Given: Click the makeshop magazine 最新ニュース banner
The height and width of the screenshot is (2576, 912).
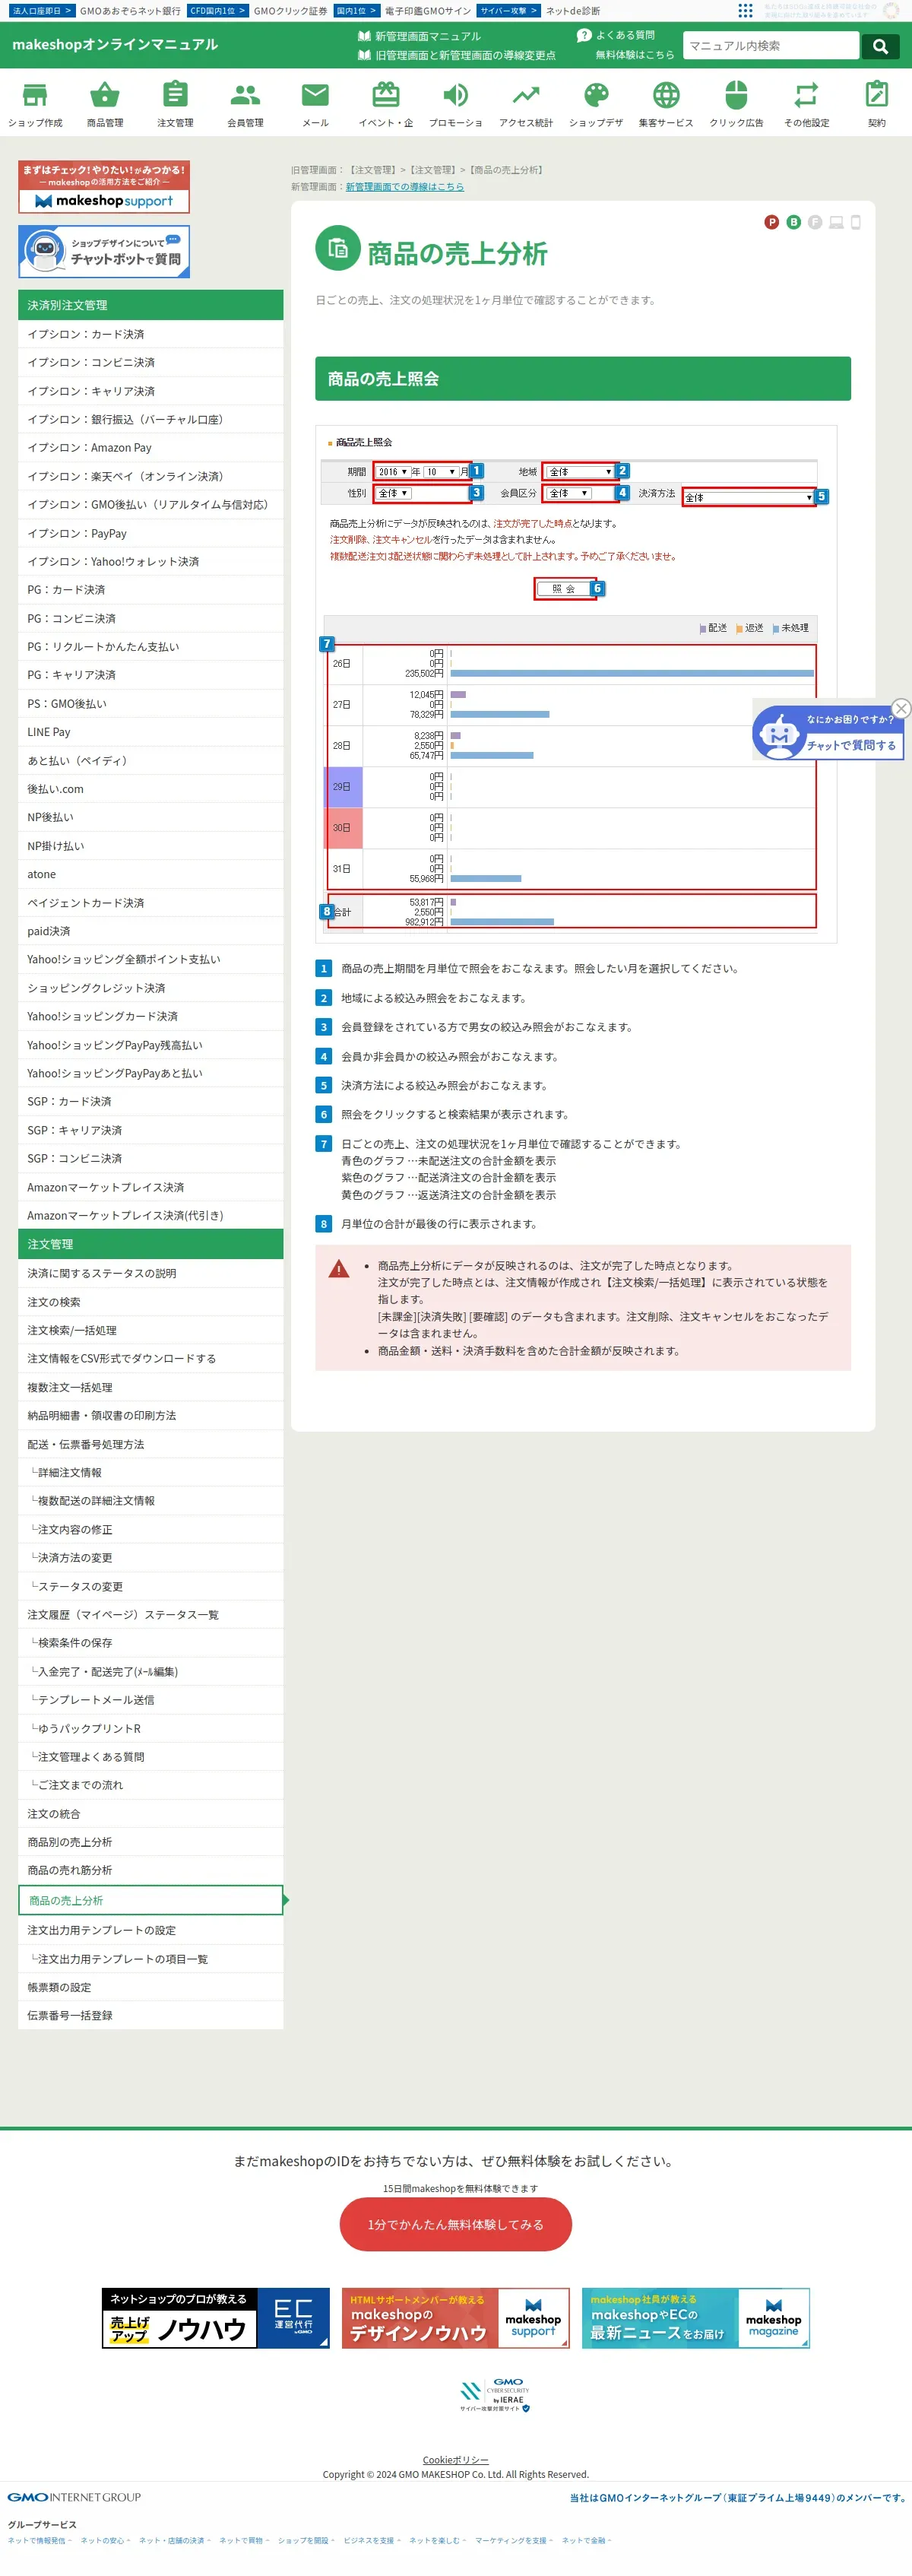Looking at the screenshot, I should click(696, 2318).
